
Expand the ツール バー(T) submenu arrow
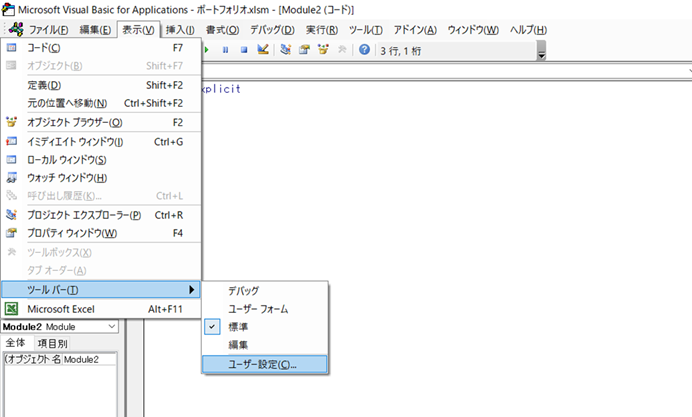(x=192, y=289)
